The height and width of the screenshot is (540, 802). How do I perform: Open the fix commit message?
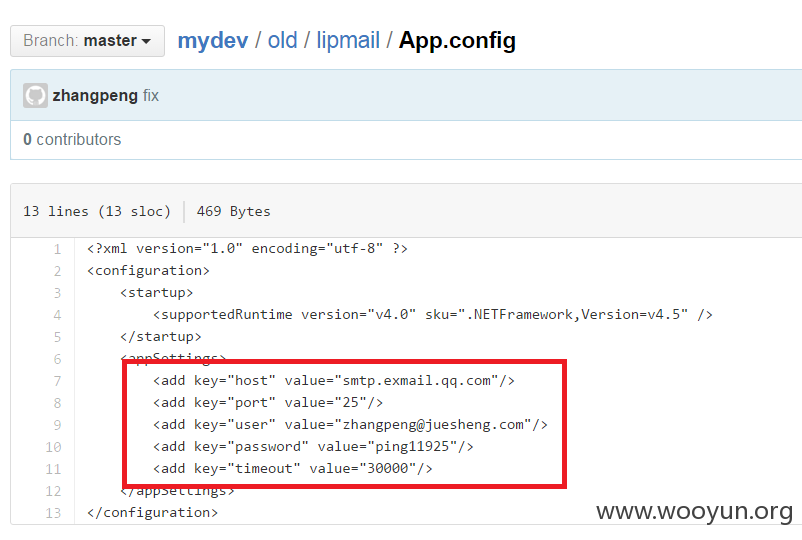[x=151, y=96]
